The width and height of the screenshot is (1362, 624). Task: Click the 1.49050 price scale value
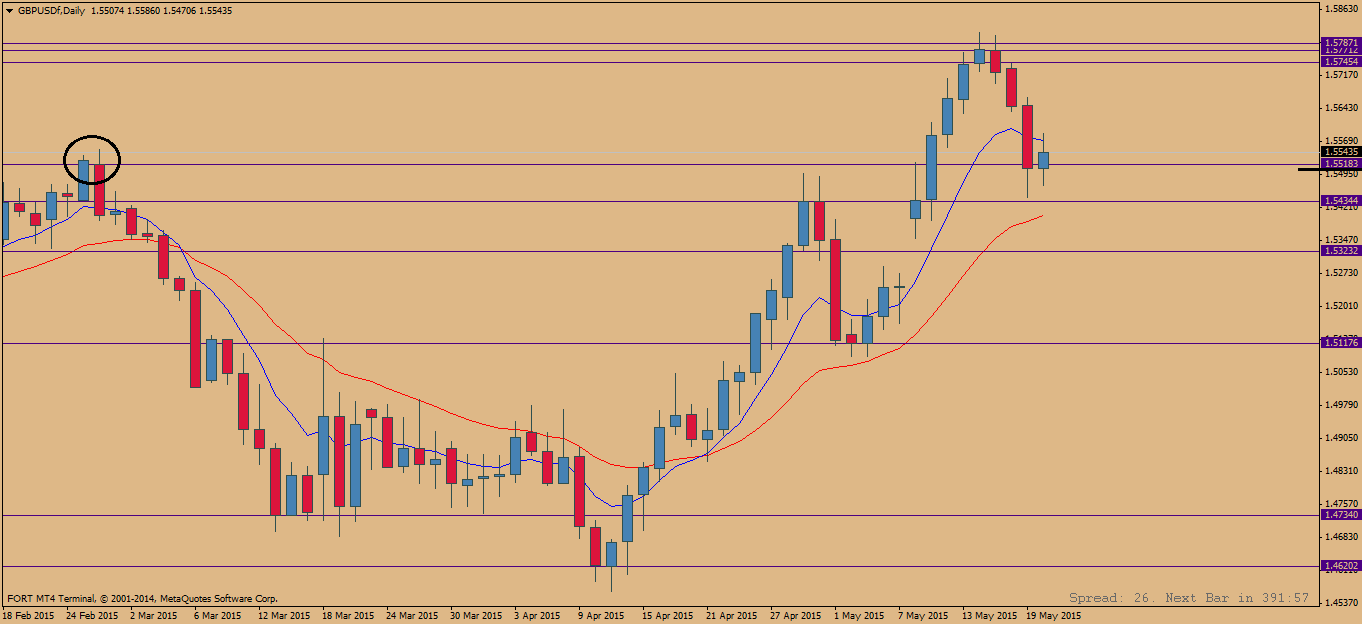point(1341,437)
